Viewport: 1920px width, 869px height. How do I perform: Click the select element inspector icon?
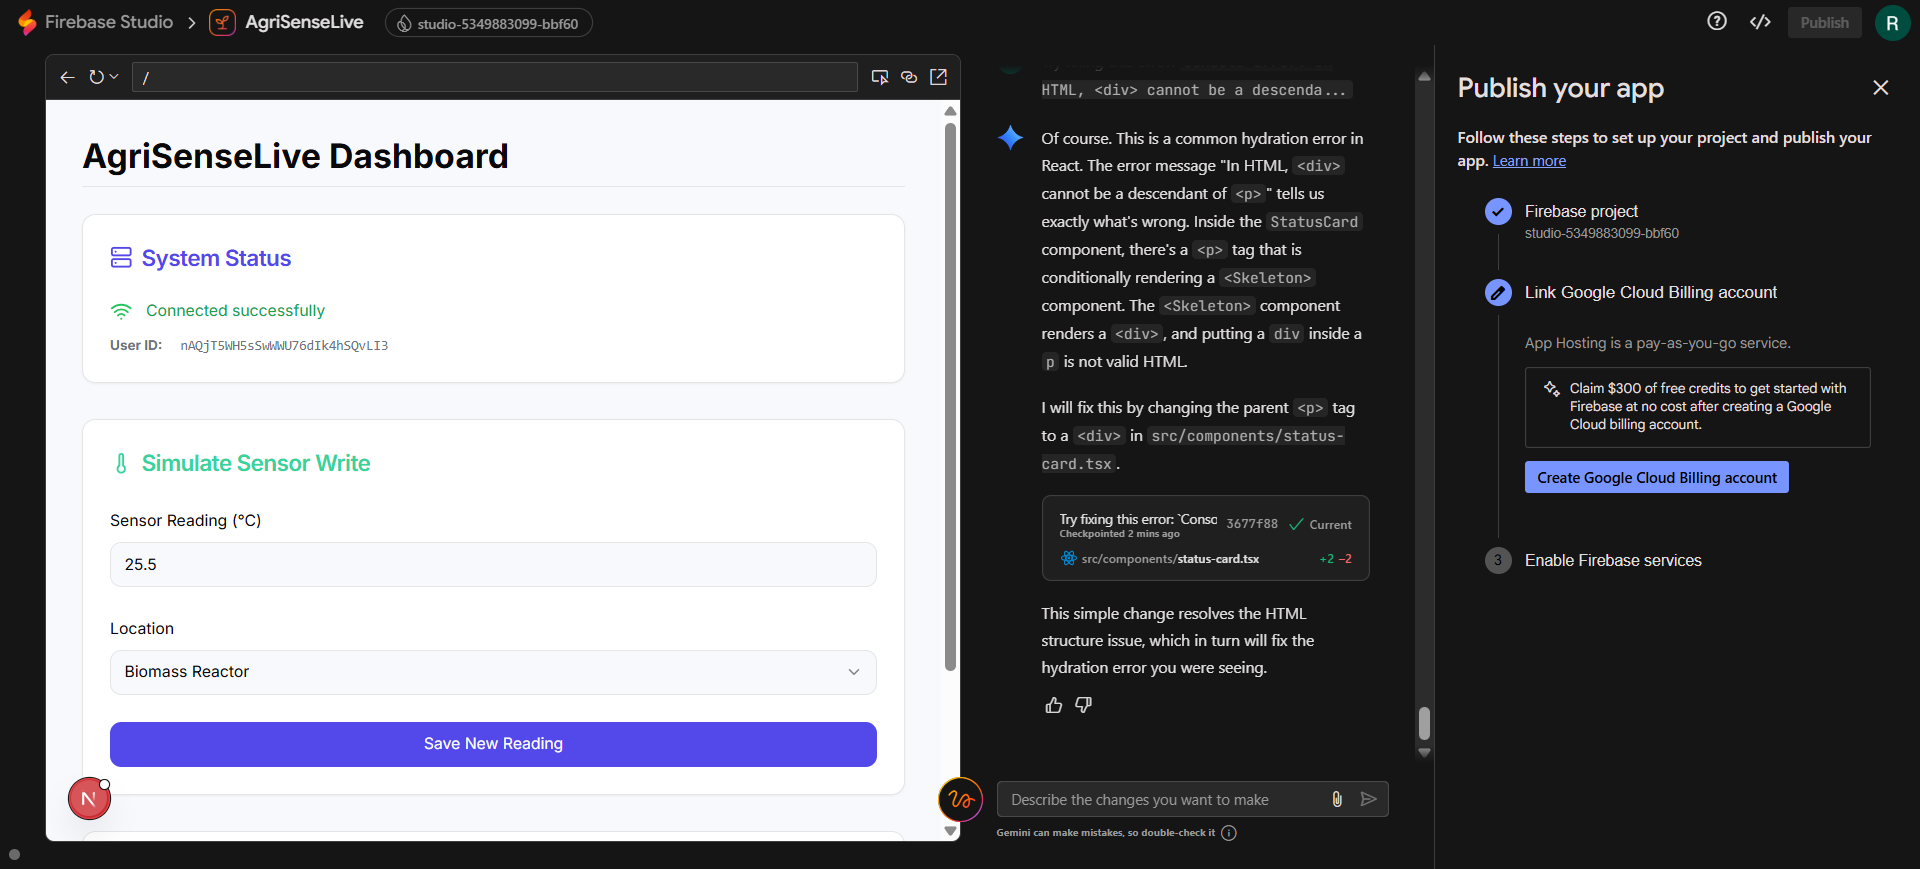(x=880, y=77)
